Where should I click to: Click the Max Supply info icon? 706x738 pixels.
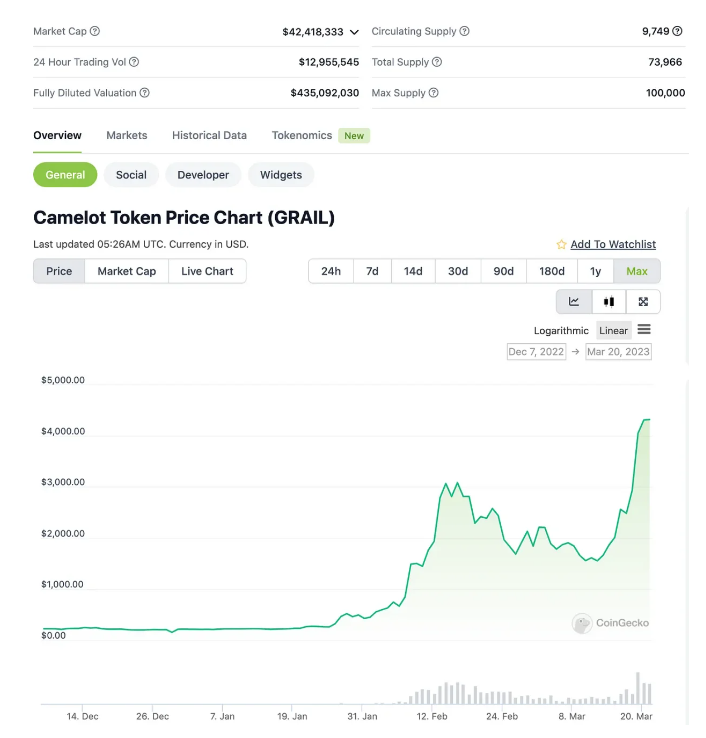click(x=433, y=93)
